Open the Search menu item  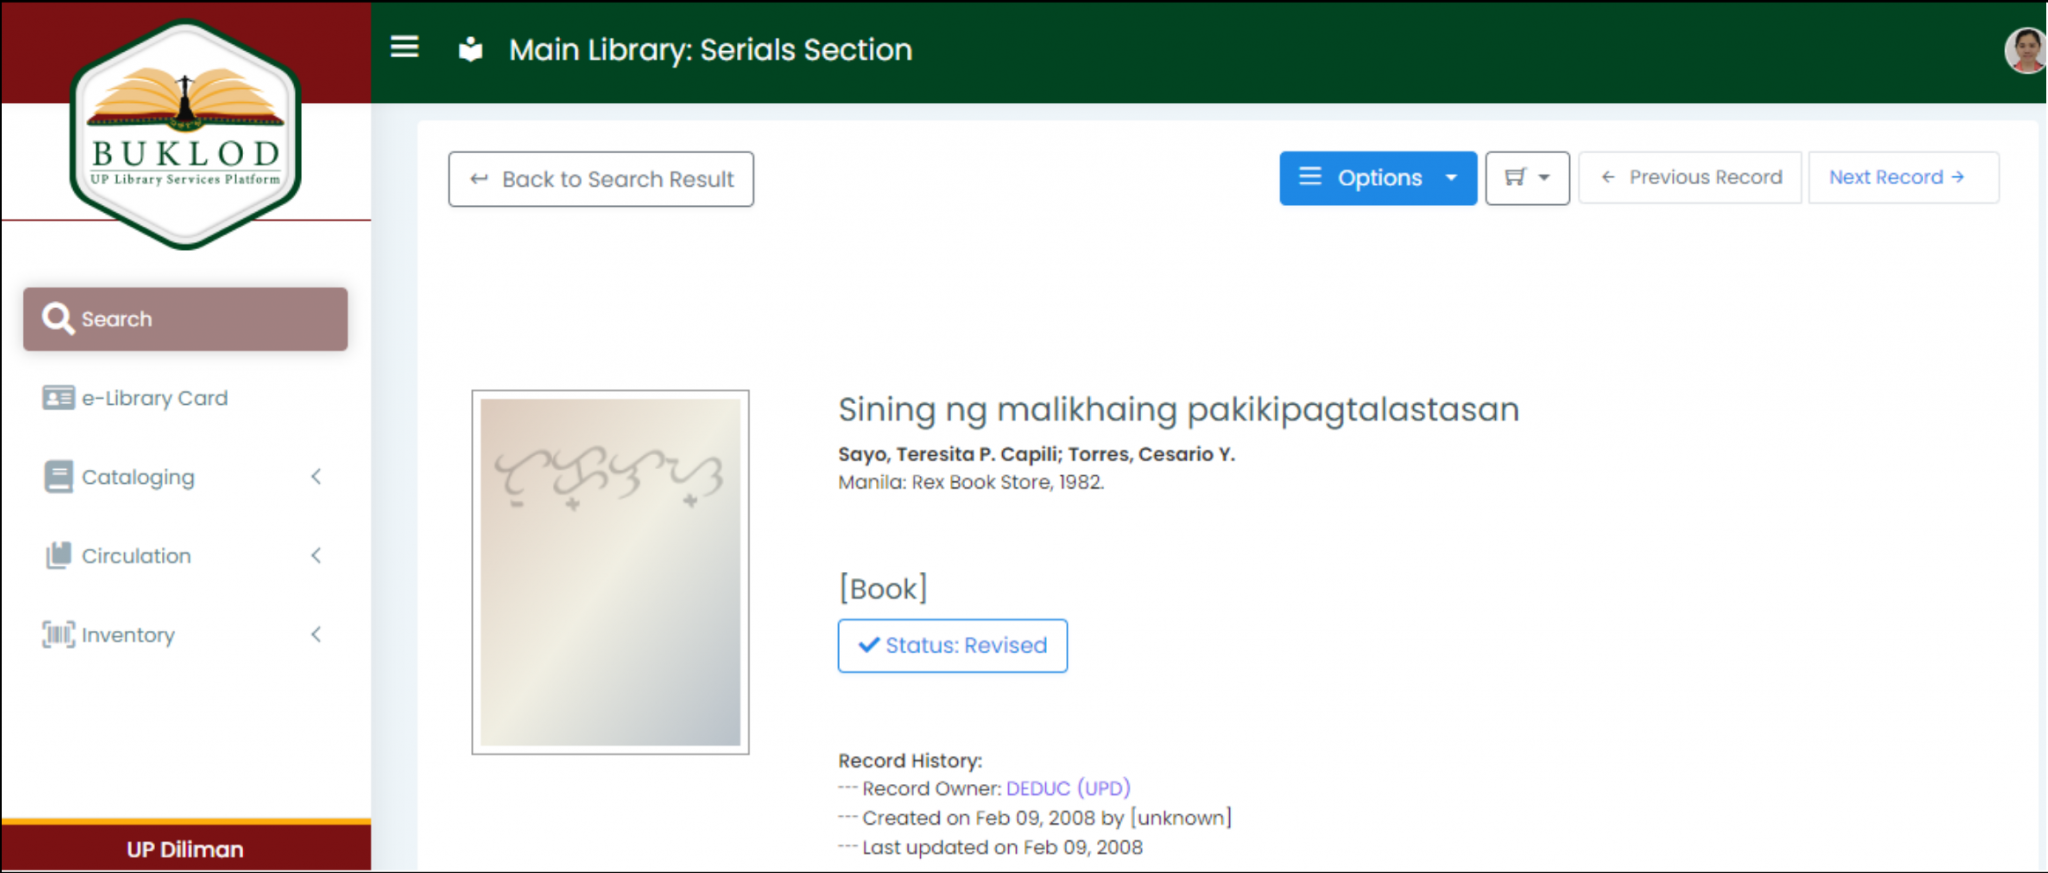click(185, 319)
